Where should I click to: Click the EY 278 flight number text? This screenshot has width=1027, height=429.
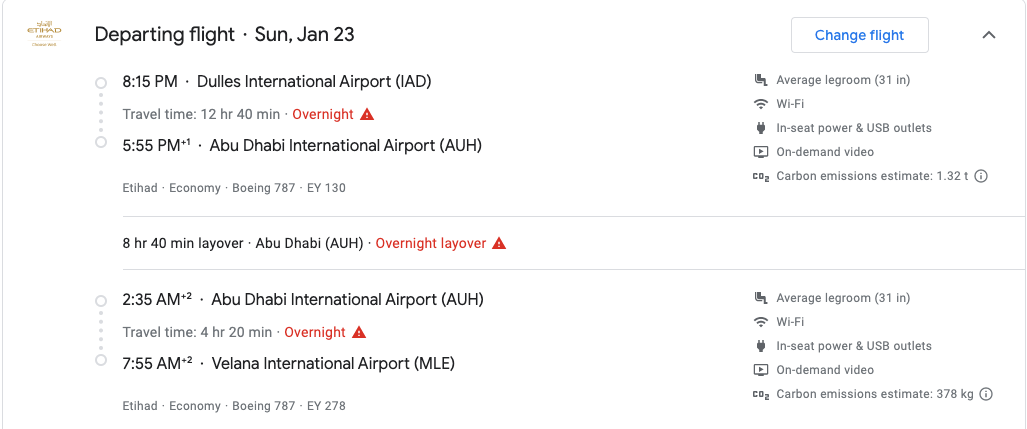(x=326, y=406)
